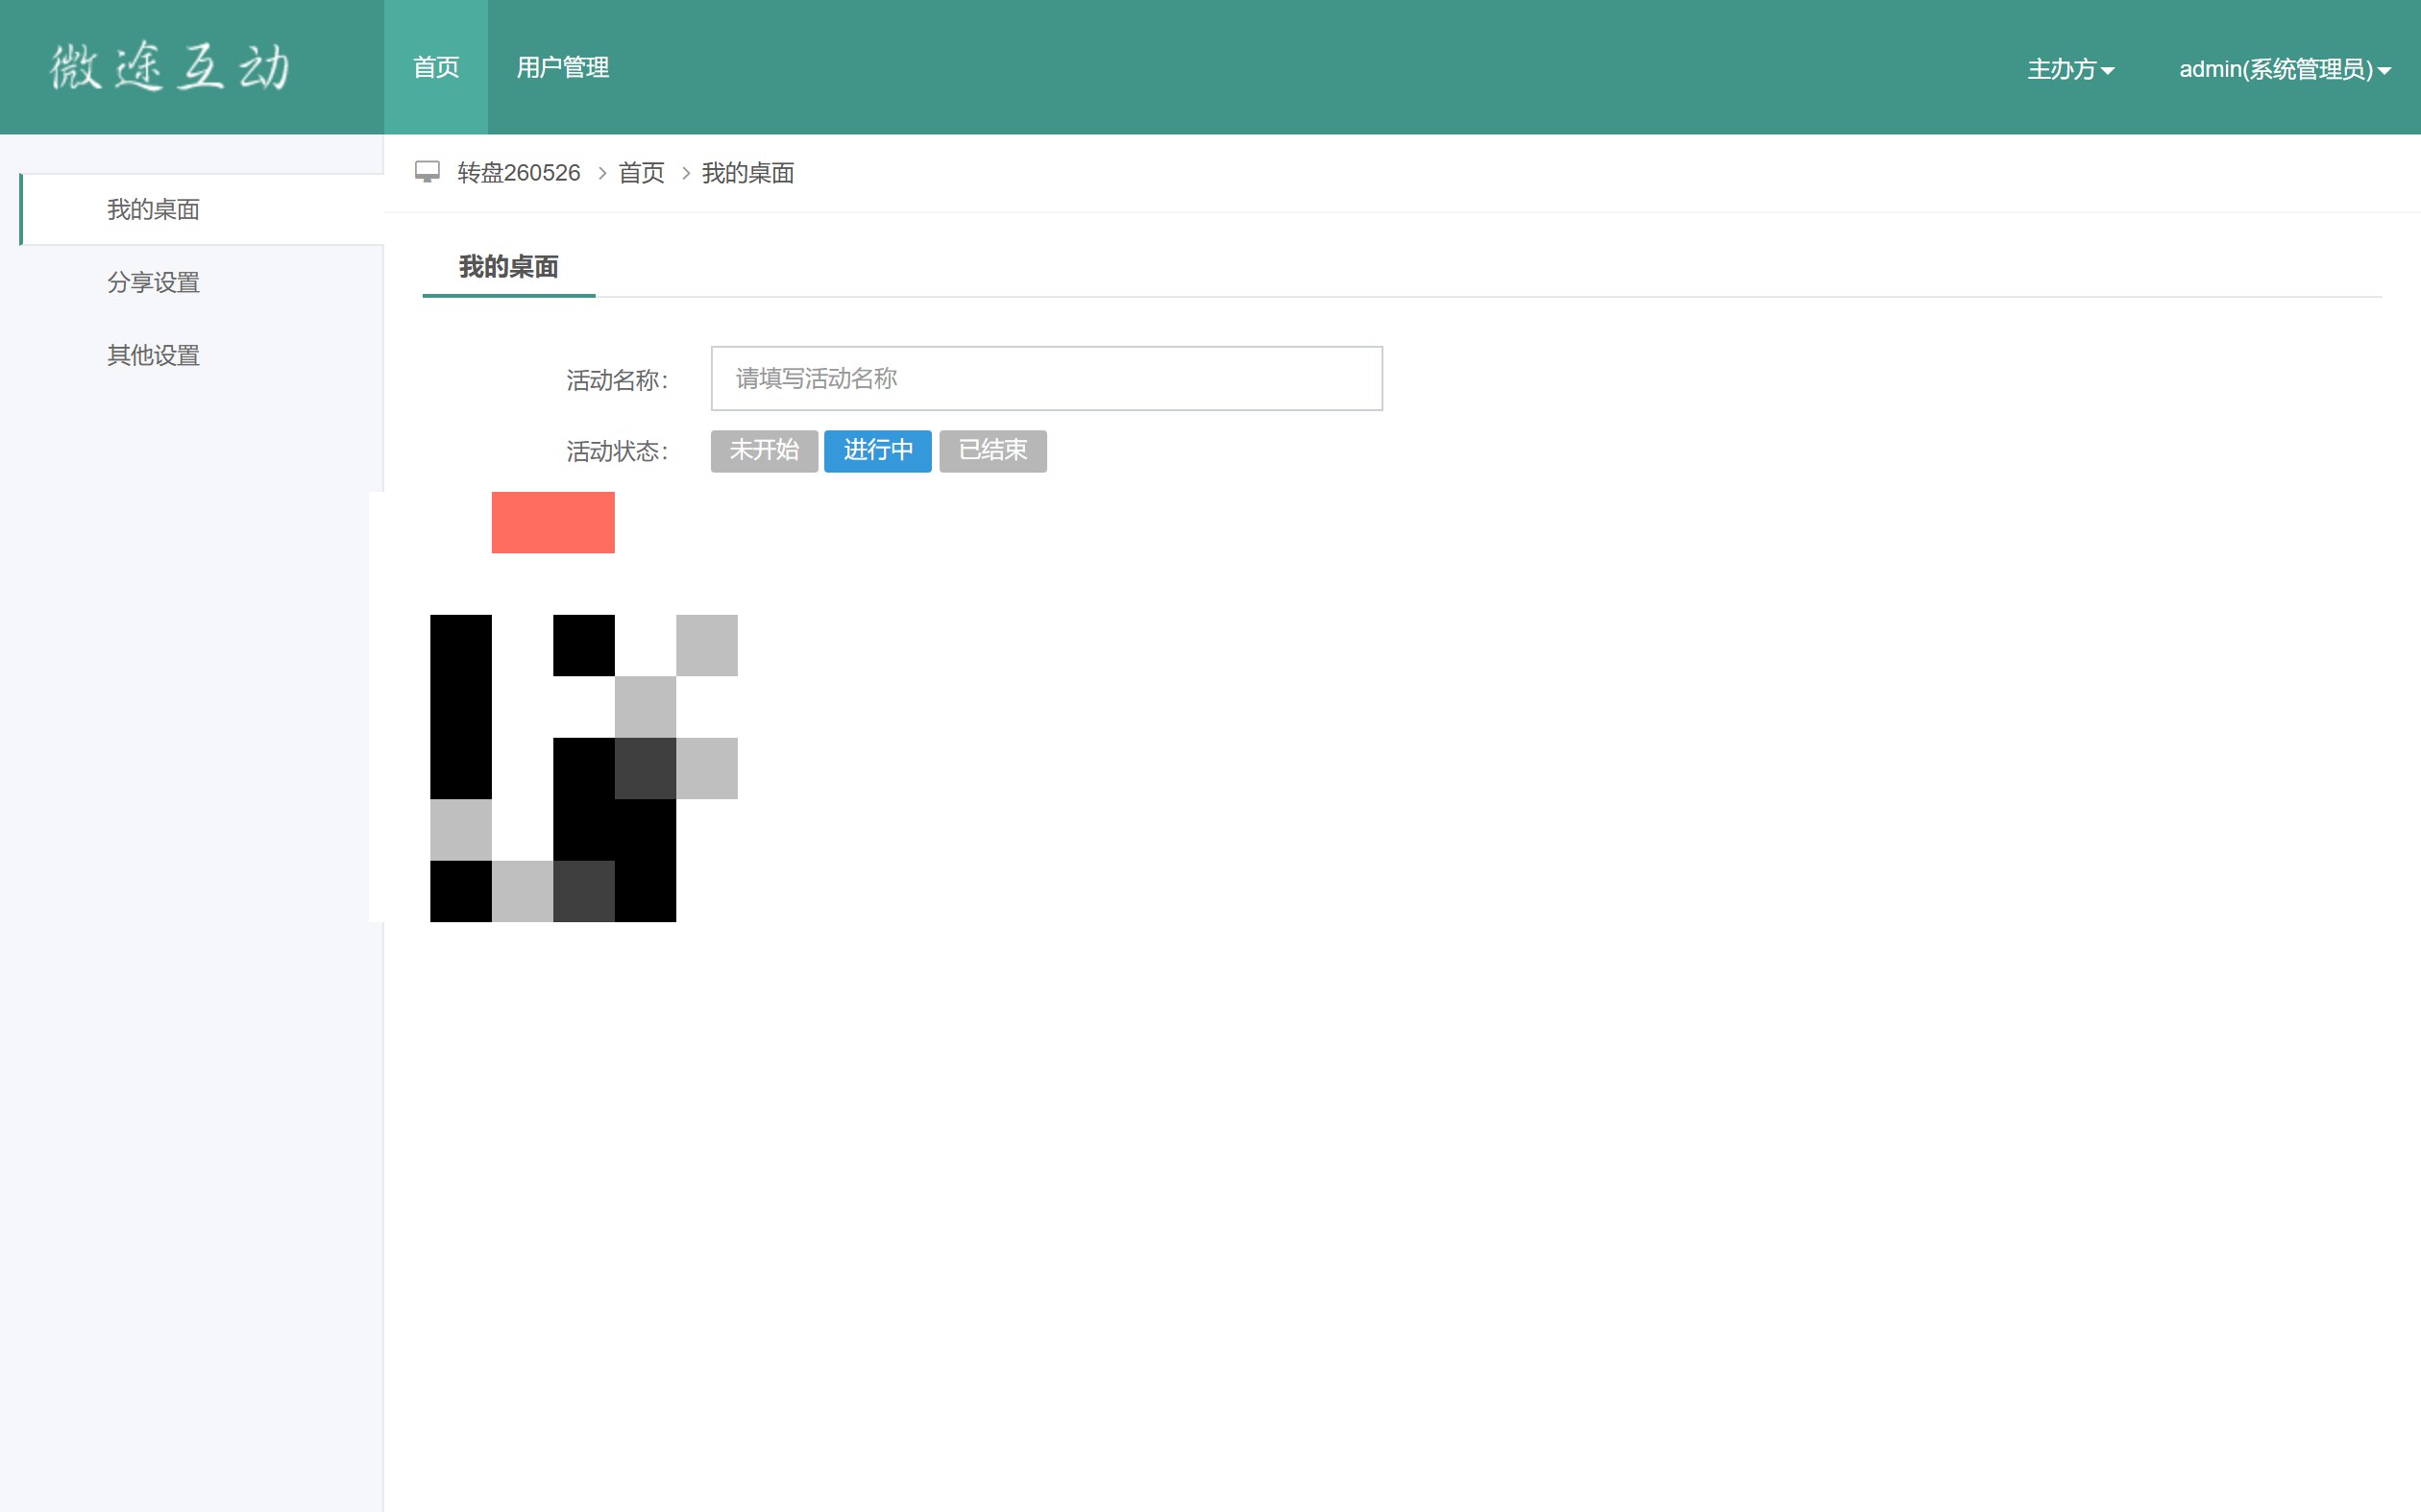Select 我的桌面 in the sidebar
This screenshot has height=1512, width=2421.
pos(202,209)
